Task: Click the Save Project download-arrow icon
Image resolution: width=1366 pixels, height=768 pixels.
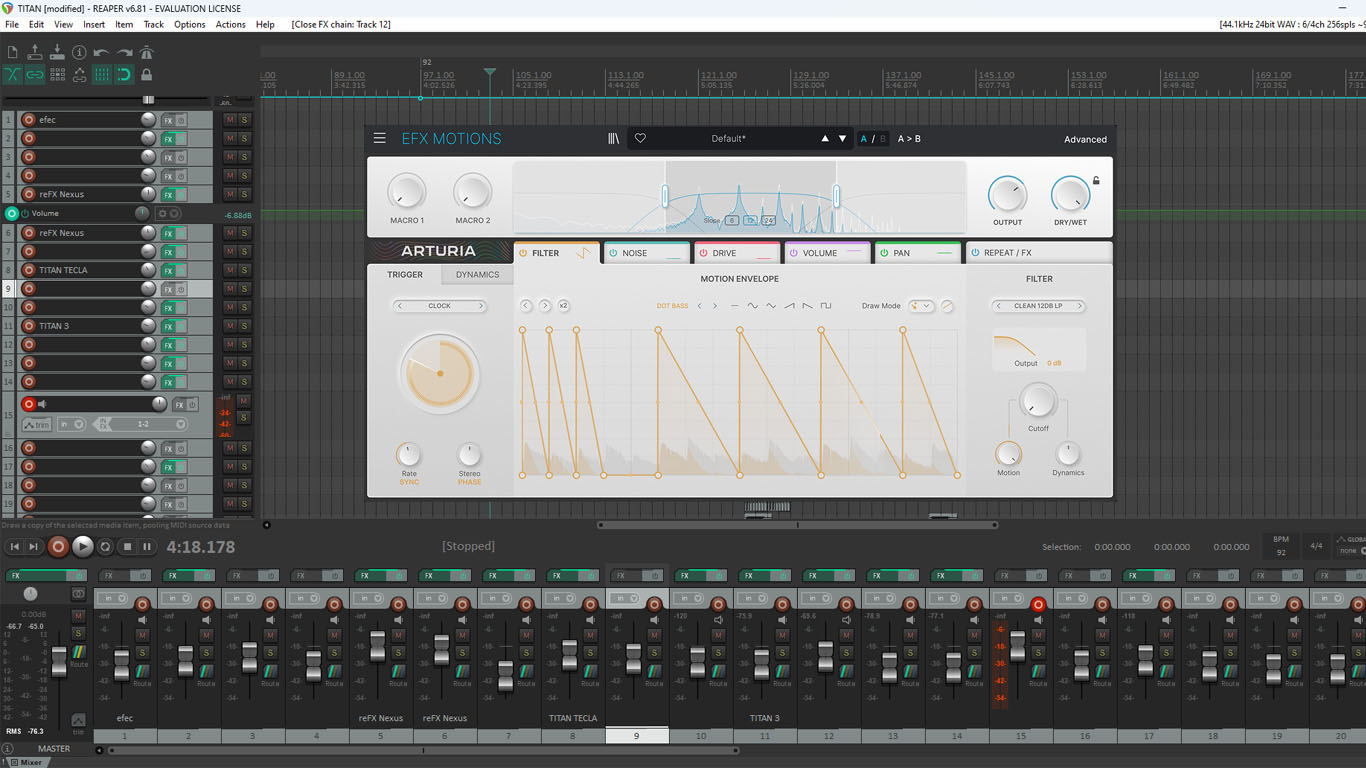Action: click(57, 52)
